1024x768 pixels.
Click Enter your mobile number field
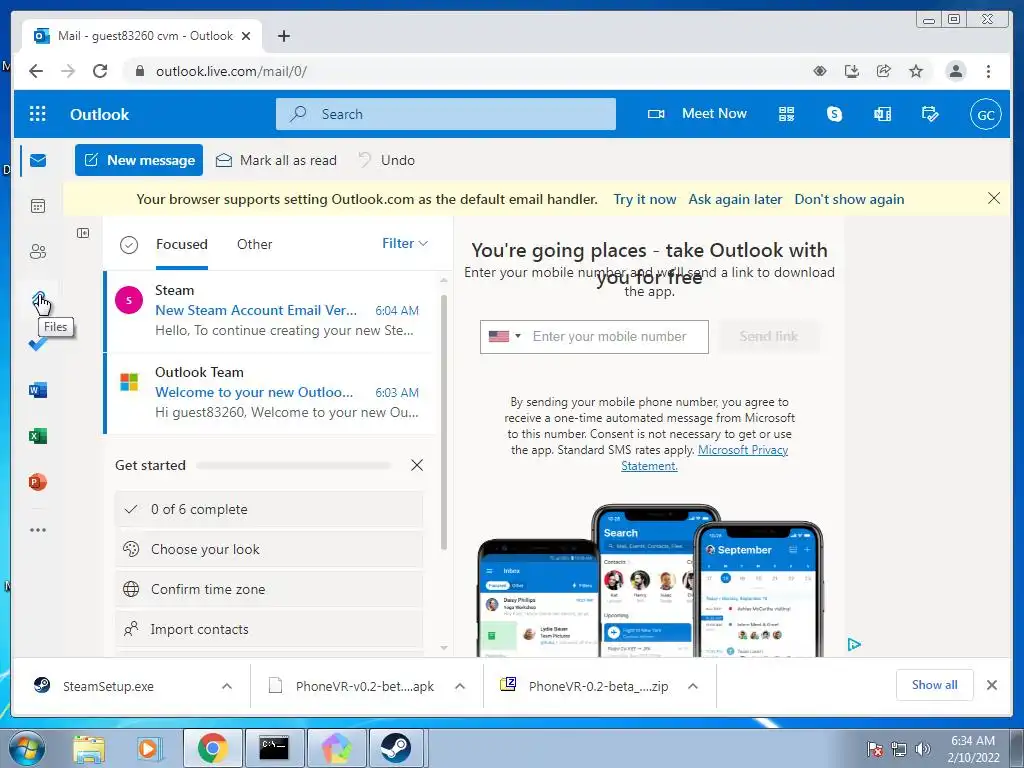point(616,337)
